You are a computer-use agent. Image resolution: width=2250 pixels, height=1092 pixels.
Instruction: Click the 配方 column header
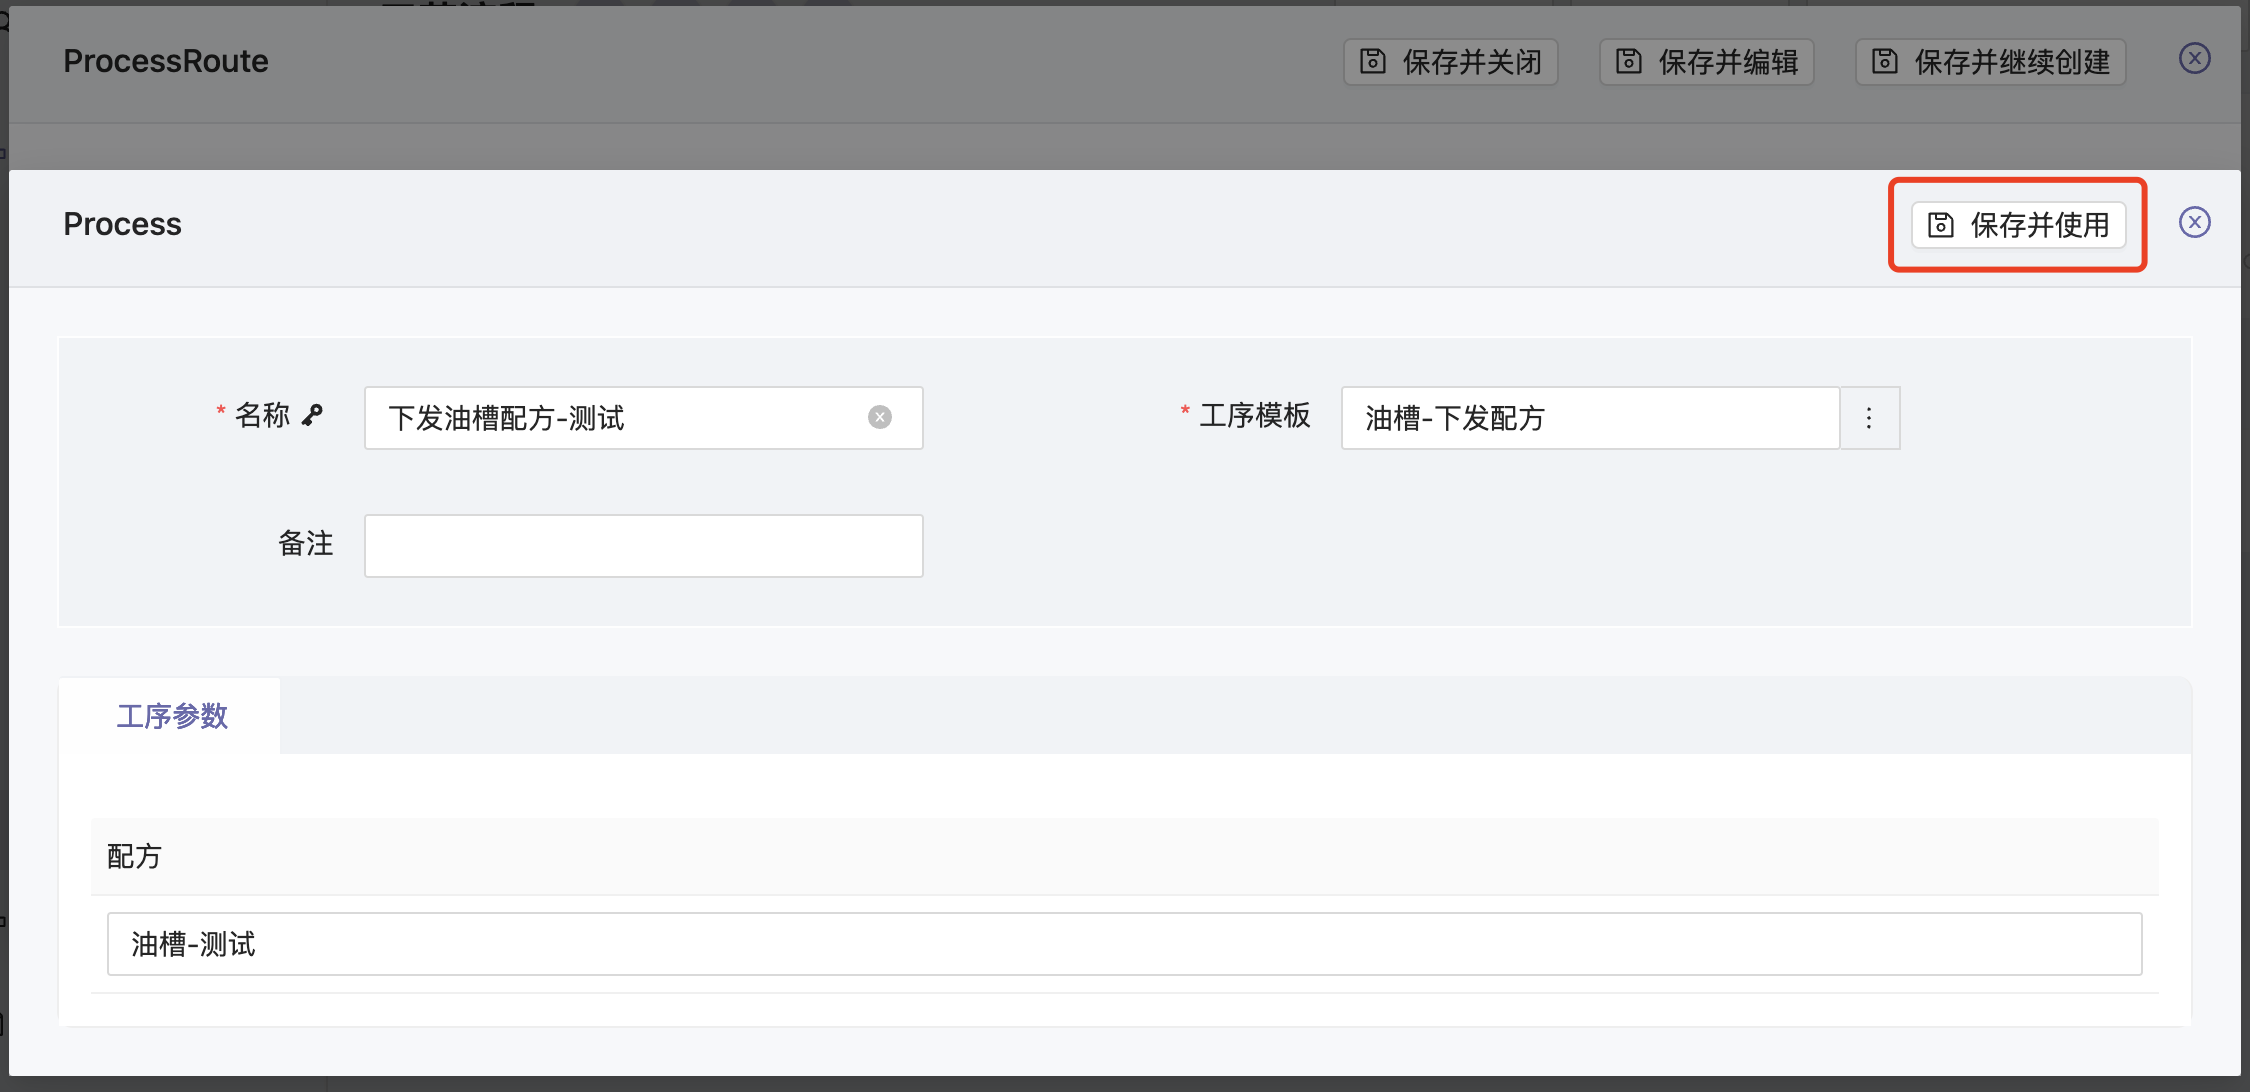click(134, 856)
